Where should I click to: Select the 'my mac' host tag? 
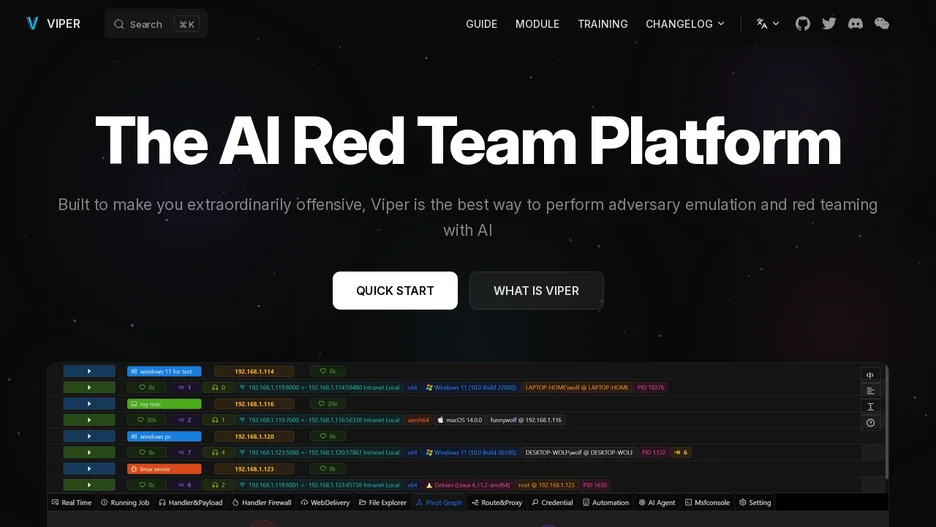pos(164,404)
